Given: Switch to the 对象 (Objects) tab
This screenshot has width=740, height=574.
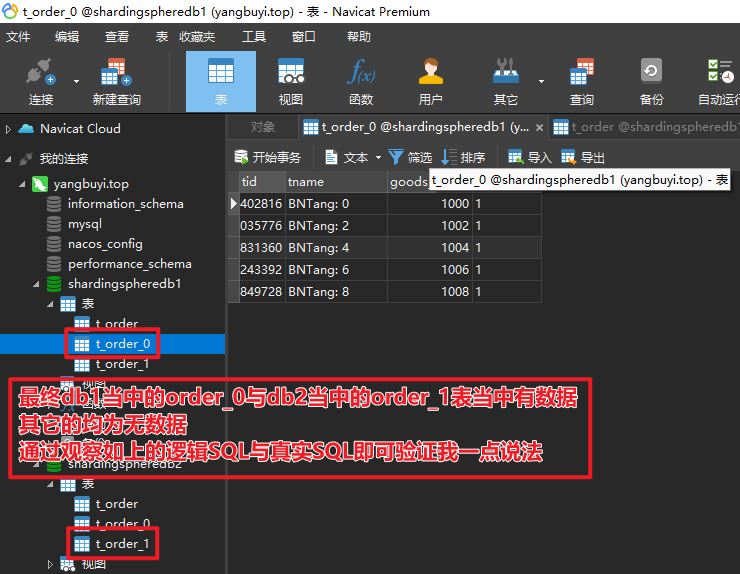Looking at the screenshot, I should 263,127.
